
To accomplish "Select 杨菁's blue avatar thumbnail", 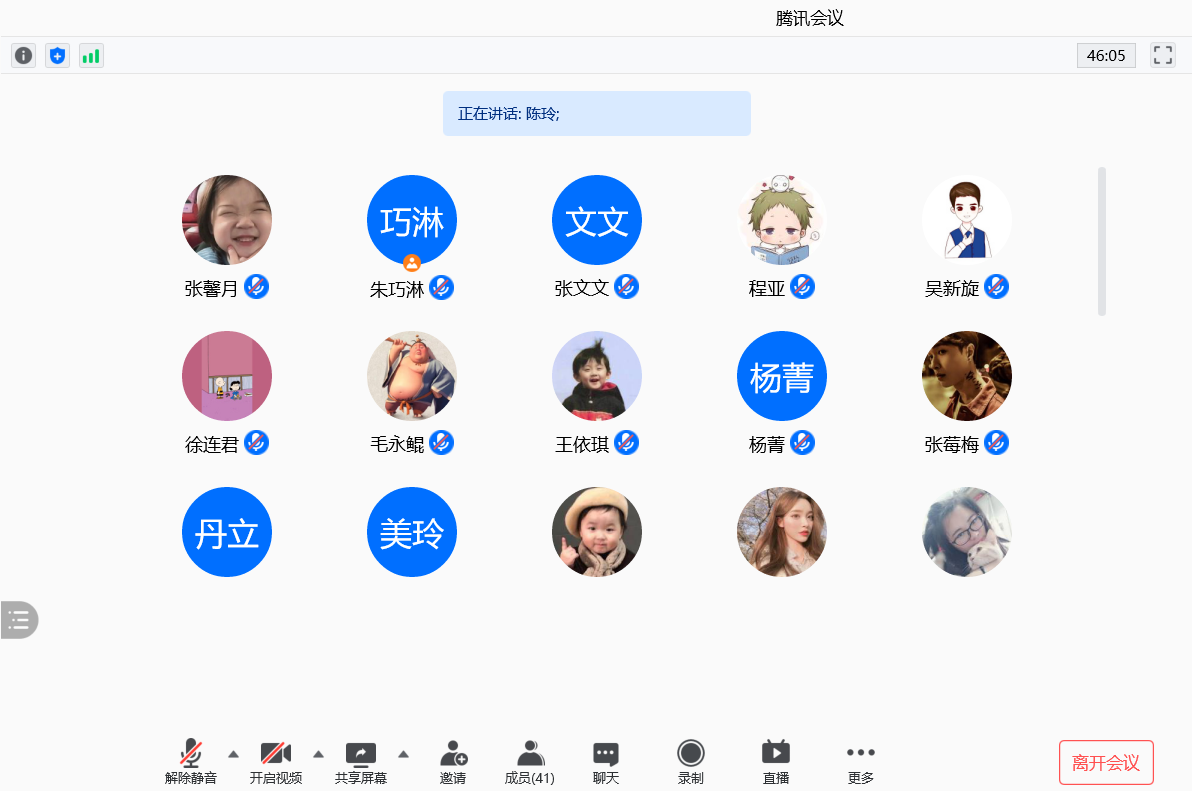I will point(782,376).
